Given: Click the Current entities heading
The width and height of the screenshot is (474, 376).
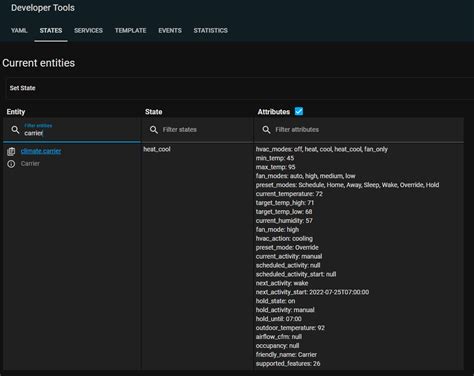Looking at the screenshot, I should tap(38, 63).
